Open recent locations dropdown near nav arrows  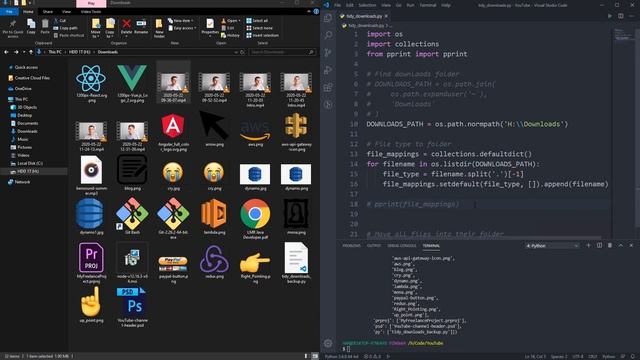tap(24, 52)
